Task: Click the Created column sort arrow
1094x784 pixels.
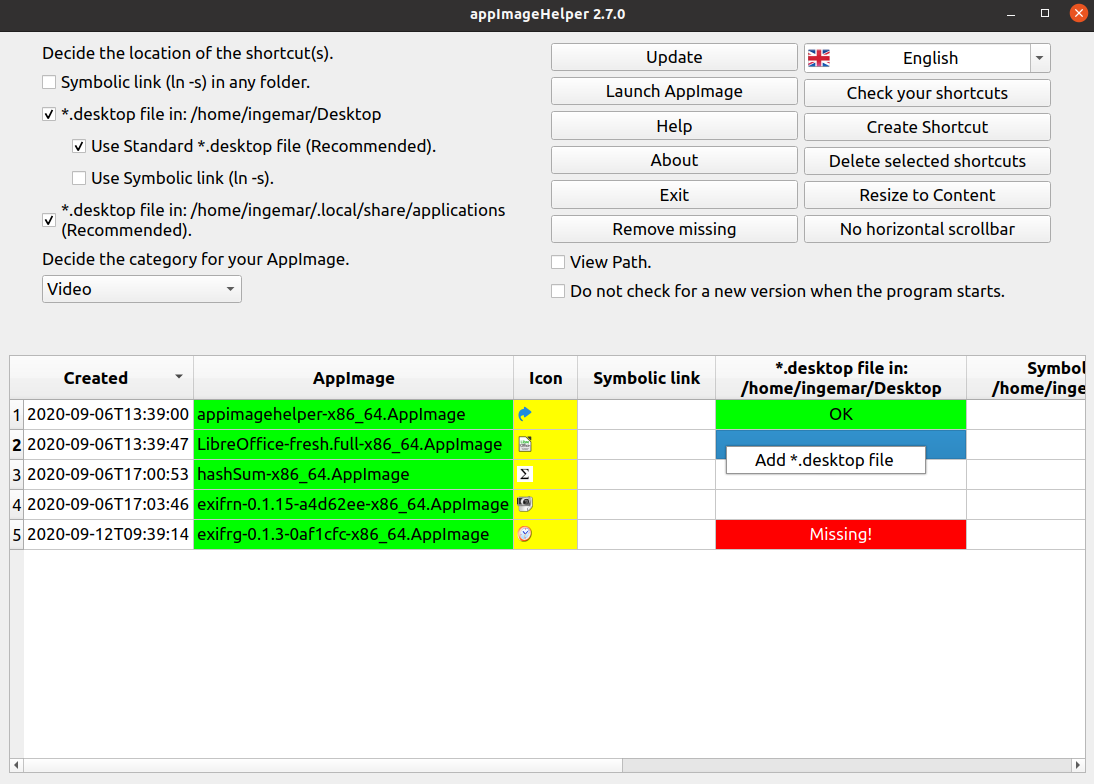Action: 179,377
